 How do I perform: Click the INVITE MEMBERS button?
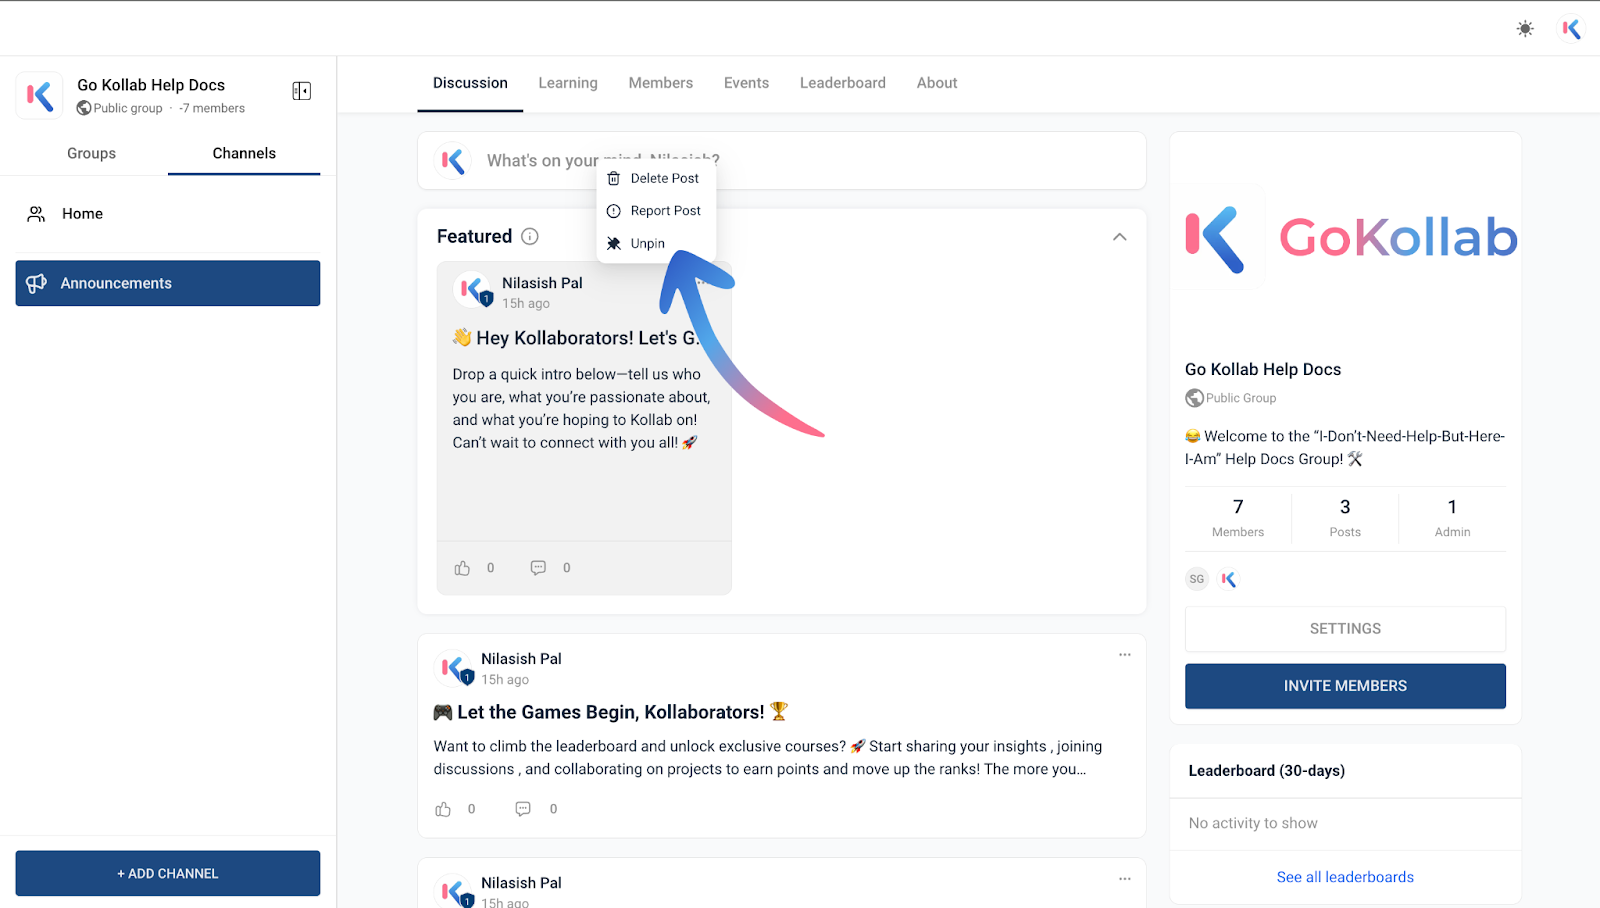pyautogui.click(x=1345, y=686)
